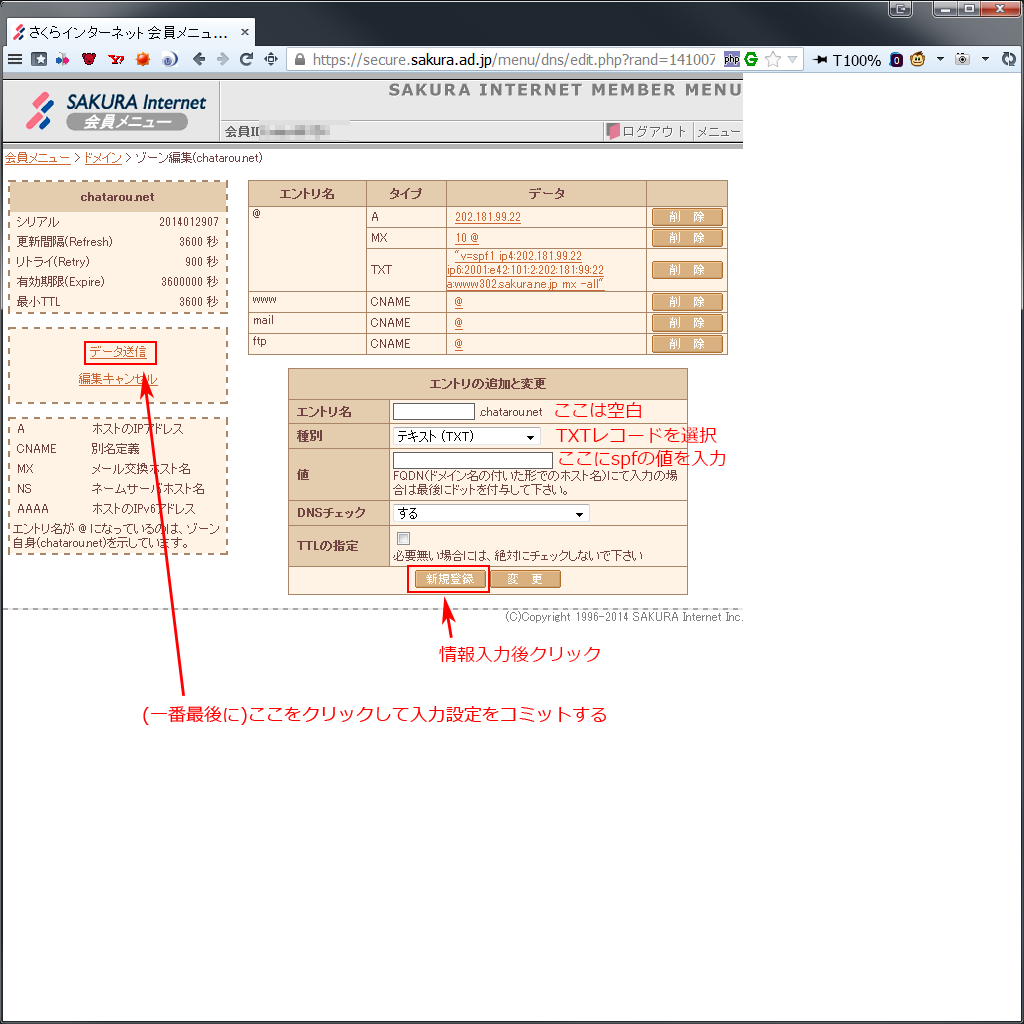Focus the エントリ名 input field
1024x1024 pixels.
pos(434,411)
